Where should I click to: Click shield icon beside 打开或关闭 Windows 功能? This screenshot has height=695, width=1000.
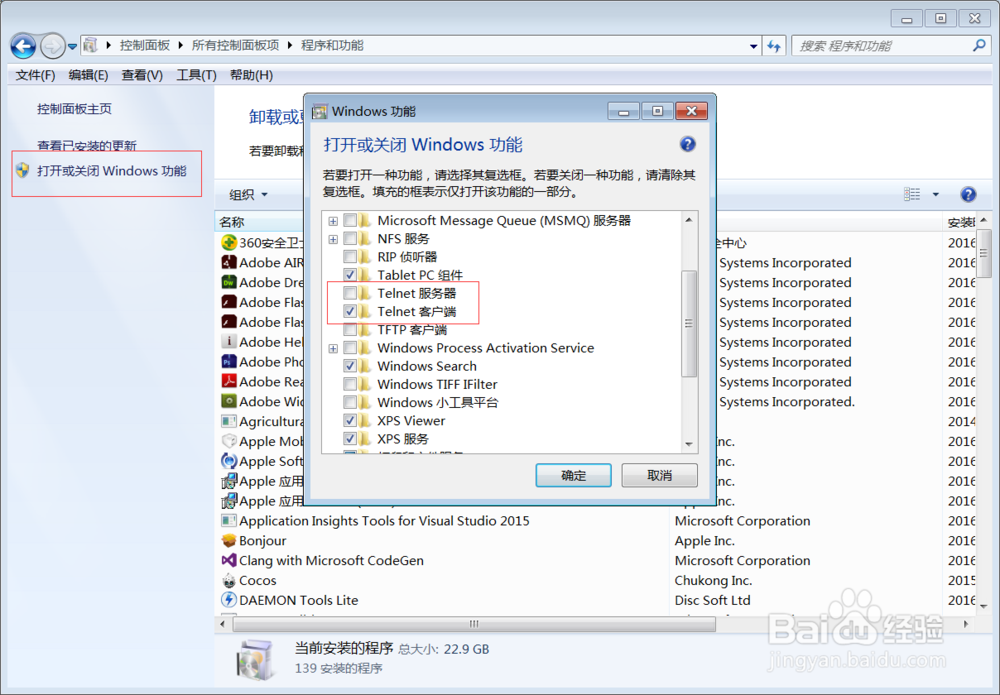(23, 170)
